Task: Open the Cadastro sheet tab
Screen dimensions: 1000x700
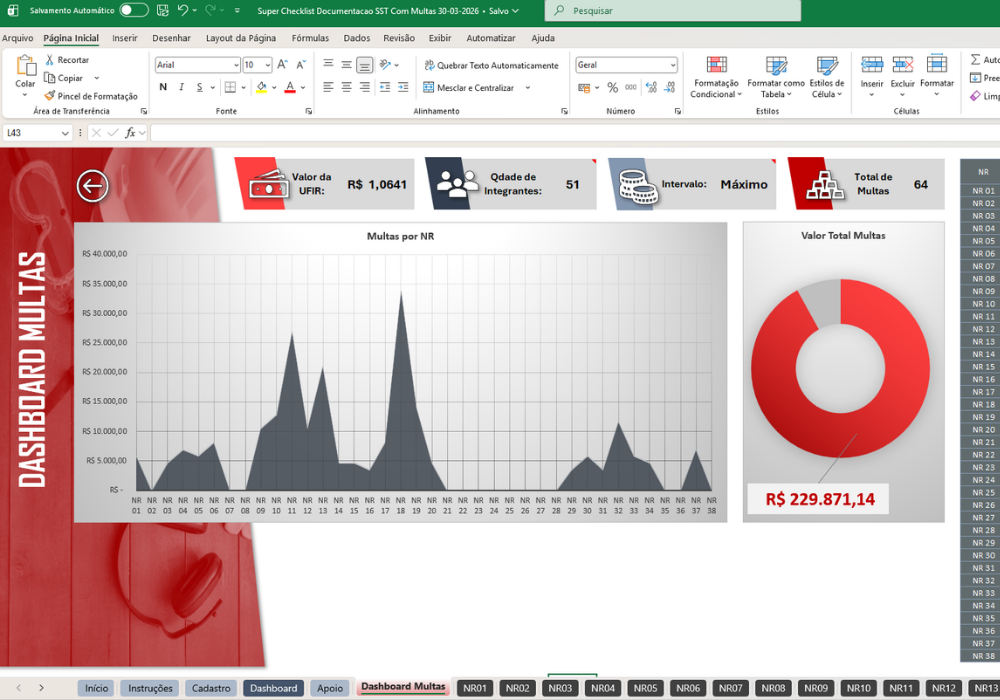Action: coord(211,688)
